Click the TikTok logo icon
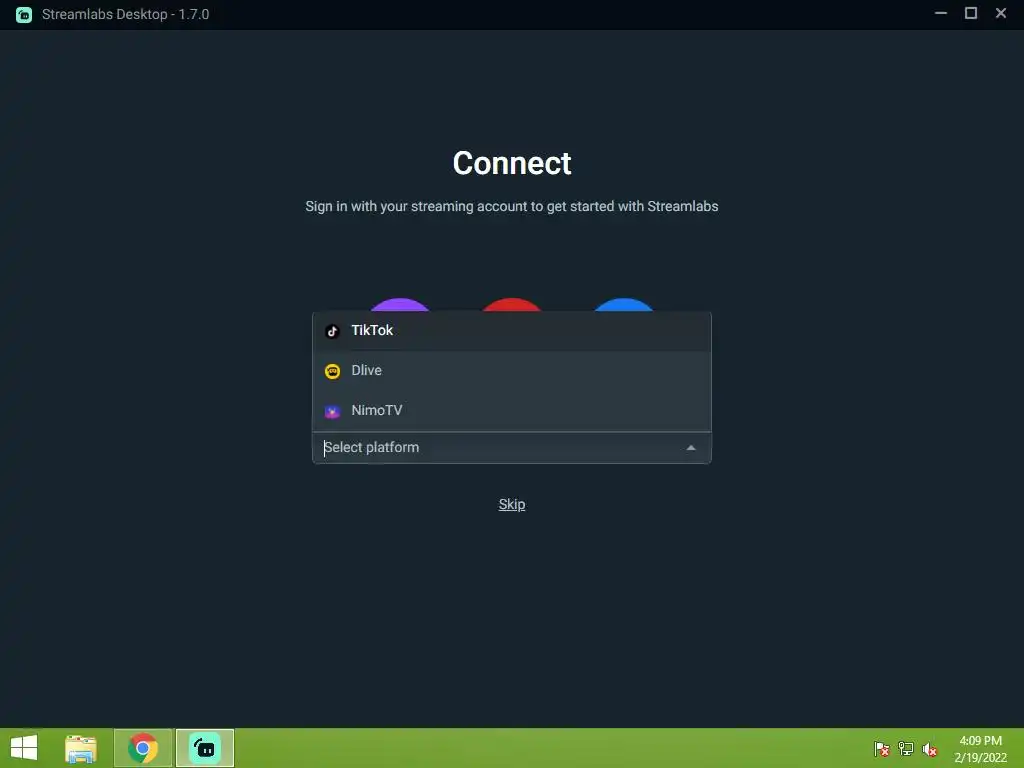 pyautogui.click(x=332, y=331)
